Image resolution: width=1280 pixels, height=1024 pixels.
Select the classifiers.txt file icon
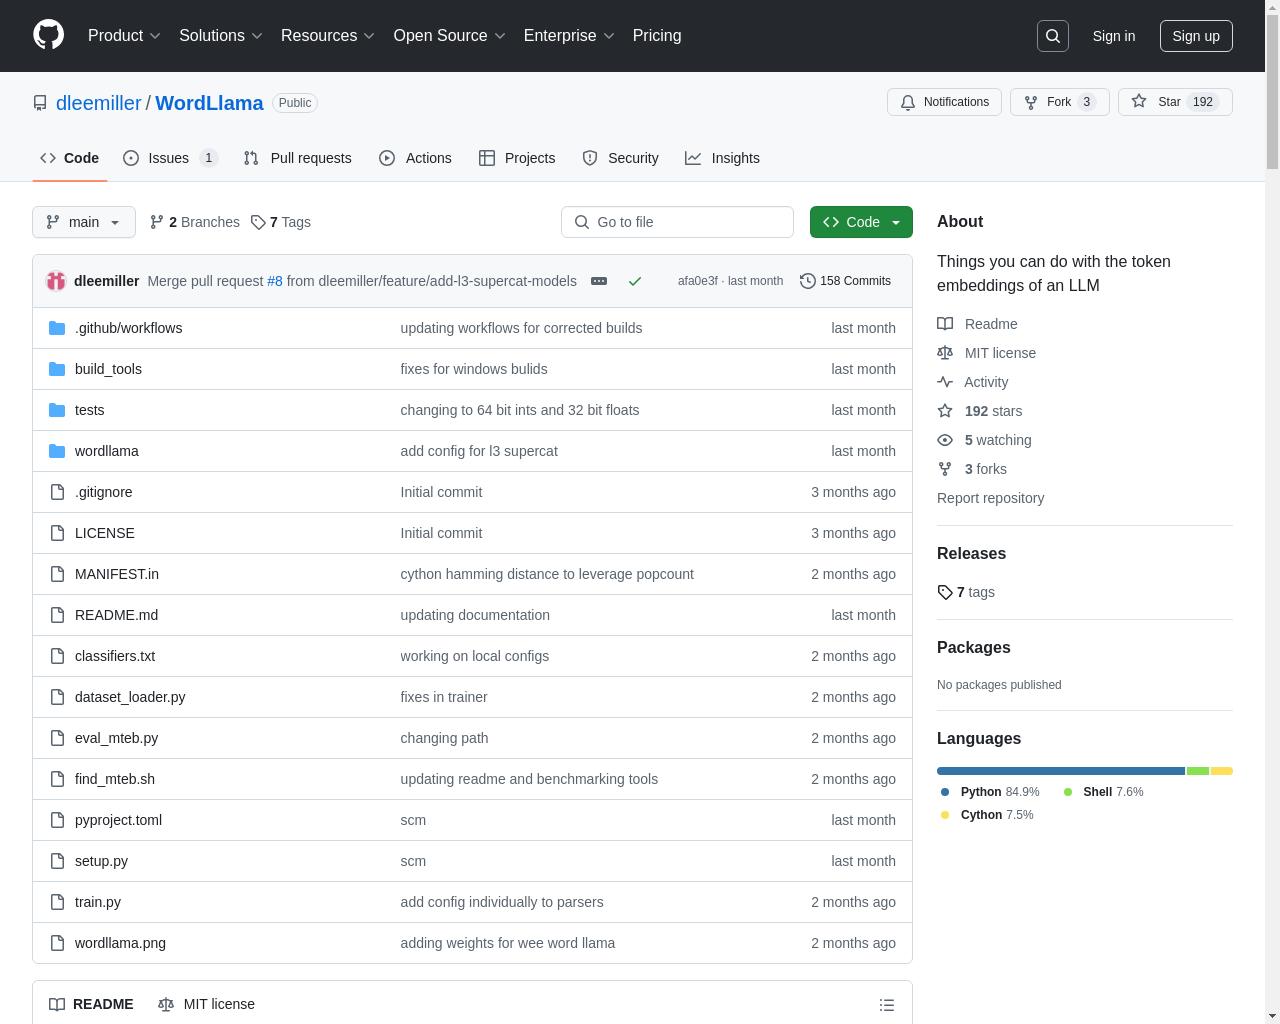tap(57, 656)
